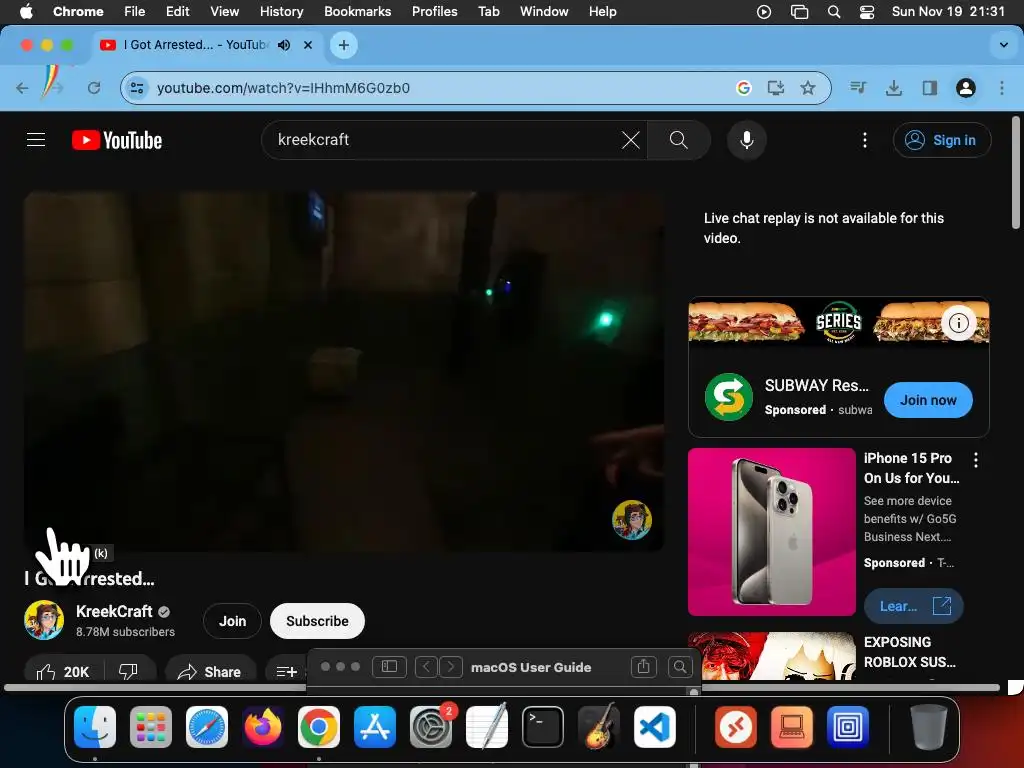Expand the Chrome tab search chevron
1024x768 pixels.
(1004, 45)
